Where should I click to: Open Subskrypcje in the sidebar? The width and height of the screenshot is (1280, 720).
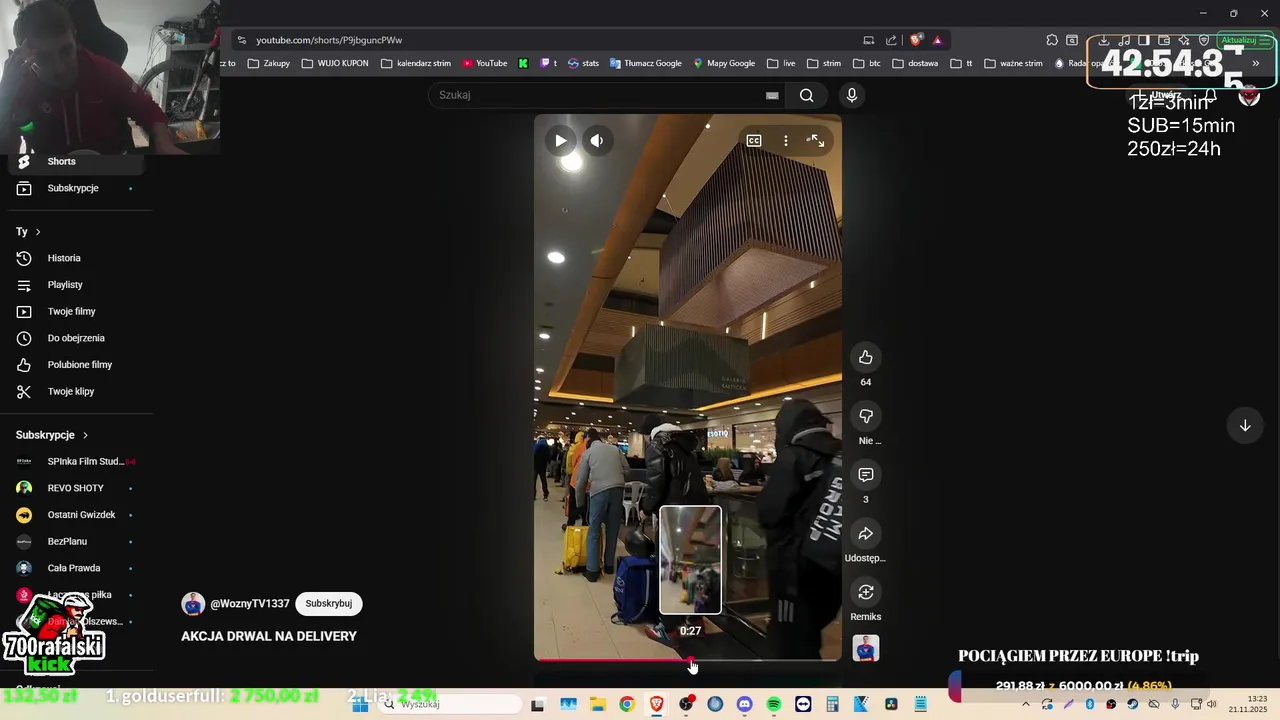pos(76,188)
